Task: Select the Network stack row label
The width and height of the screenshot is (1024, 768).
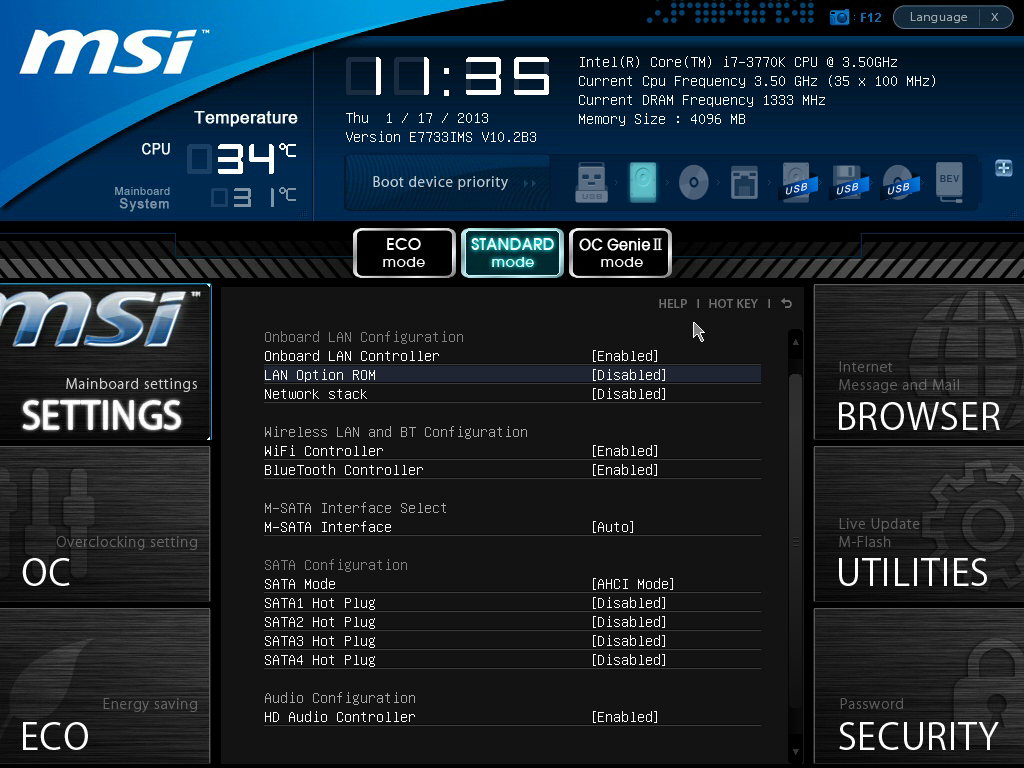Action: (315, 394)
